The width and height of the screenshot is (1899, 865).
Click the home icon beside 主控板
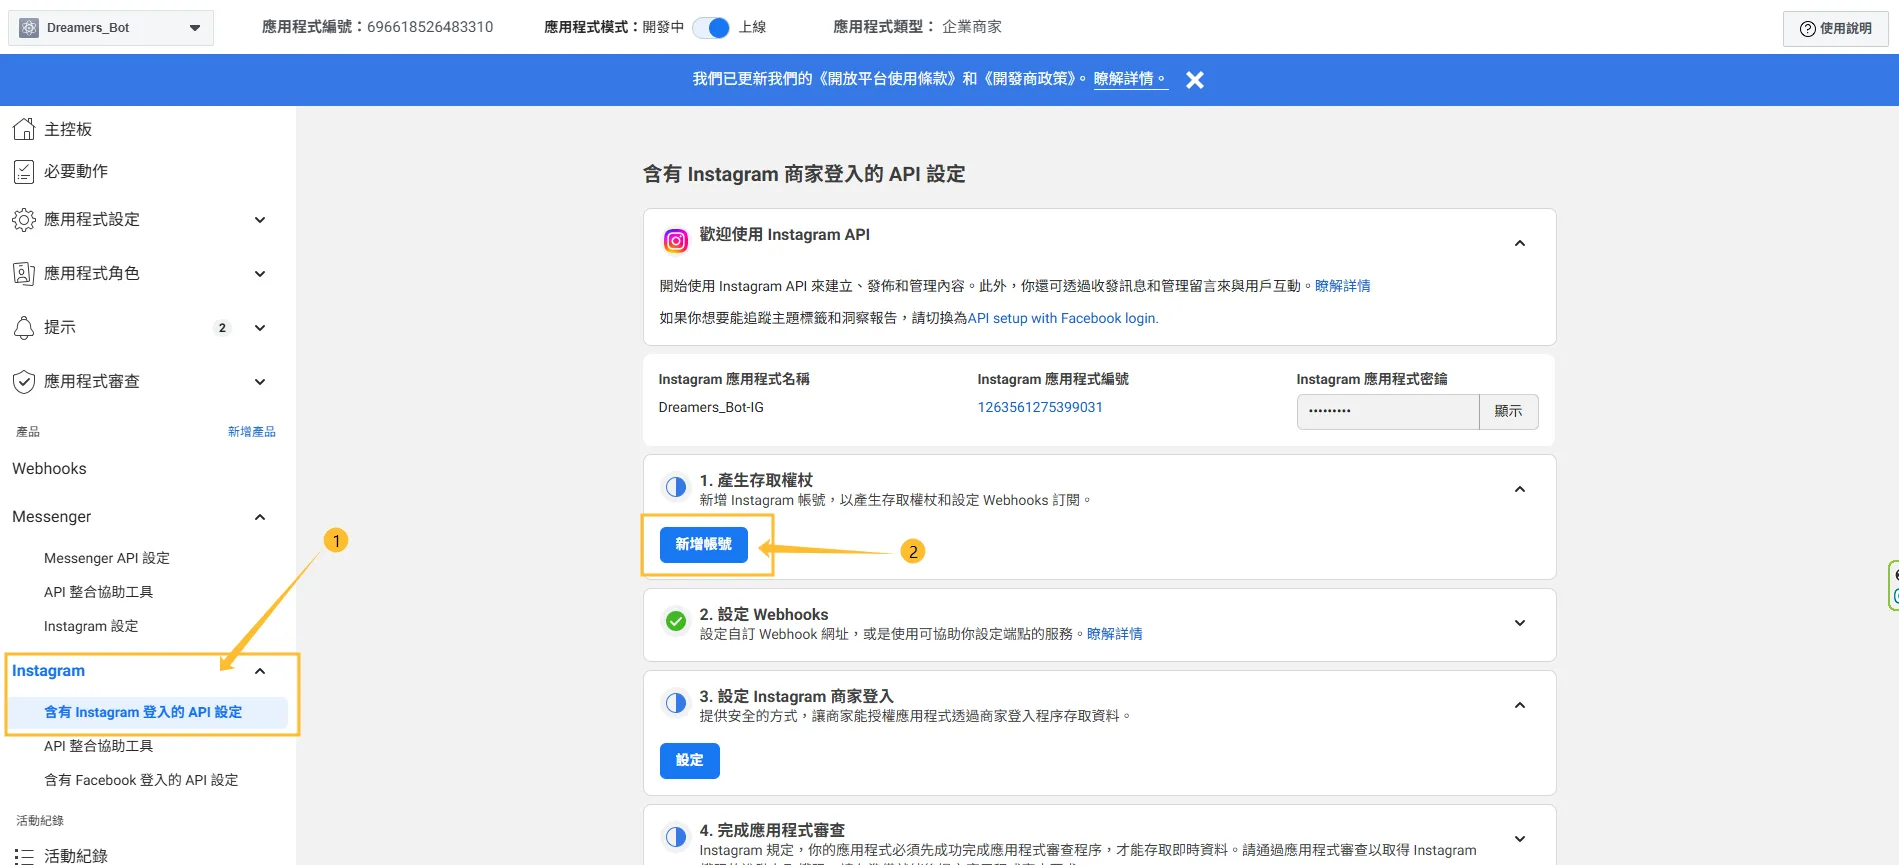pyautogui.click(x=24, y=129)
